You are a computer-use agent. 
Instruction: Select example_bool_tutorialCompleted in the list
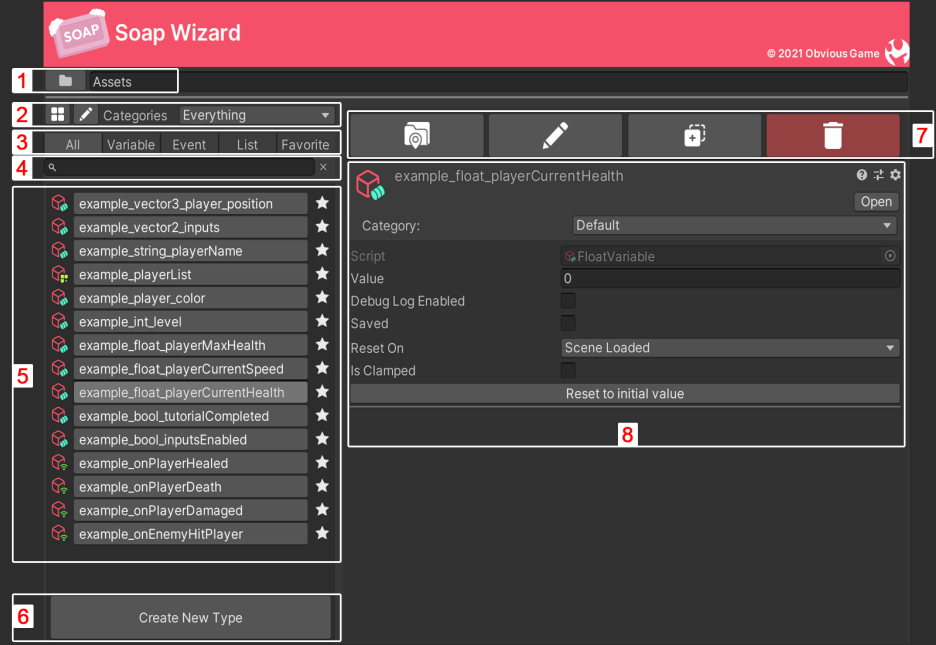pyautogui.click(x=190, y=416)
